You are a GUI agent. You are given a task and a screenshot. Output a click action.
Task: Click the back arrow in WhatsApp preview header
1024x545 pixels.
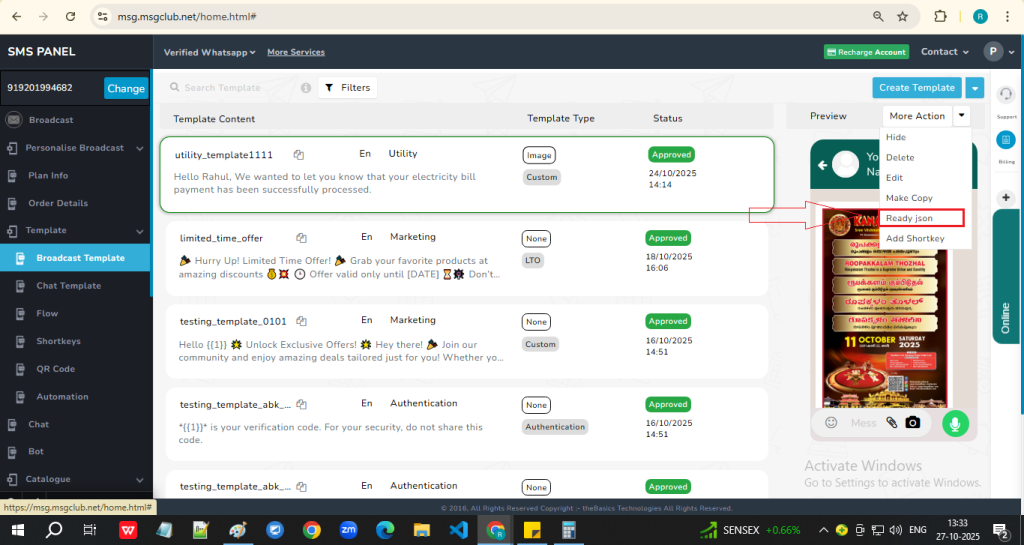coord(825,165)
